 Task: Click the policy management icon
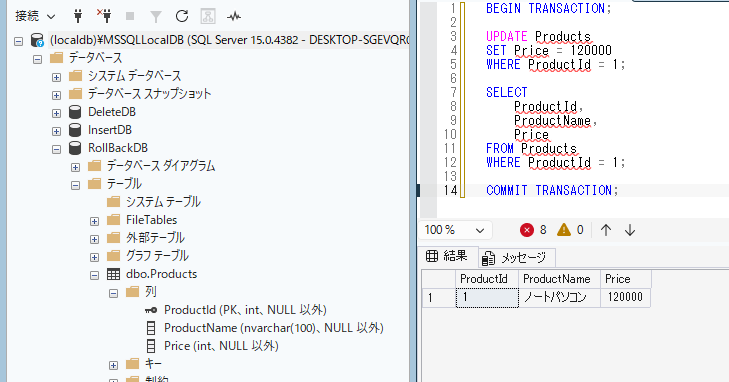208,16
